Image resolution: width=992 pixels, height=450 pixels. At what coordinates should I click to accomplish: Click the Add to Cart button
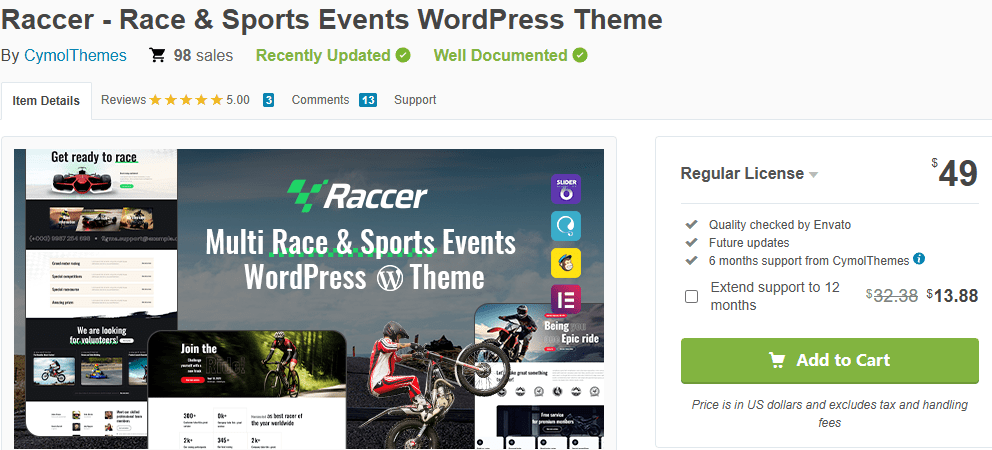(829, 361)
